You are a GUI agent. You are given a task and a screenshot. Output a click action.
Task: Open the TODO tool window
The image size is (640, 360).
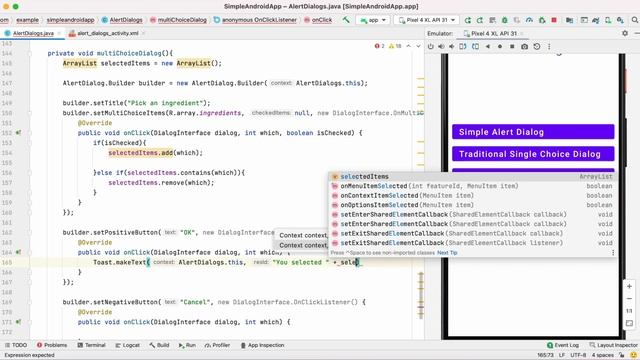click(x=16, y=345)
